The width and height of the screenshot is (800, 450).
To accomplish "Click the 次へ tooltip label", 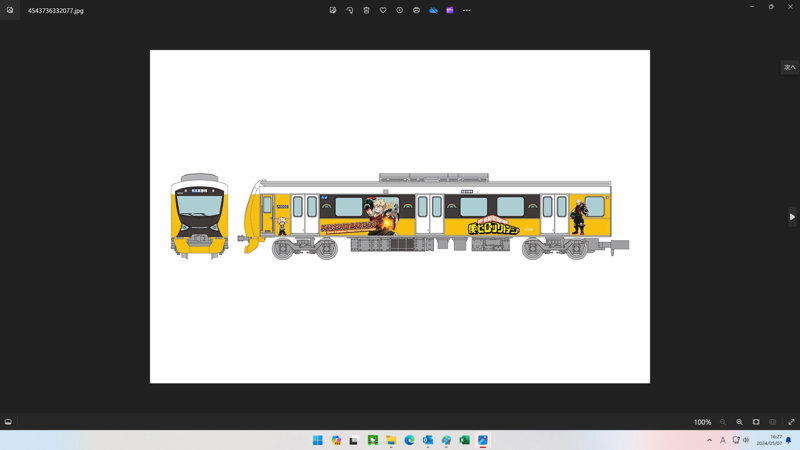I will tap(789, 67).
